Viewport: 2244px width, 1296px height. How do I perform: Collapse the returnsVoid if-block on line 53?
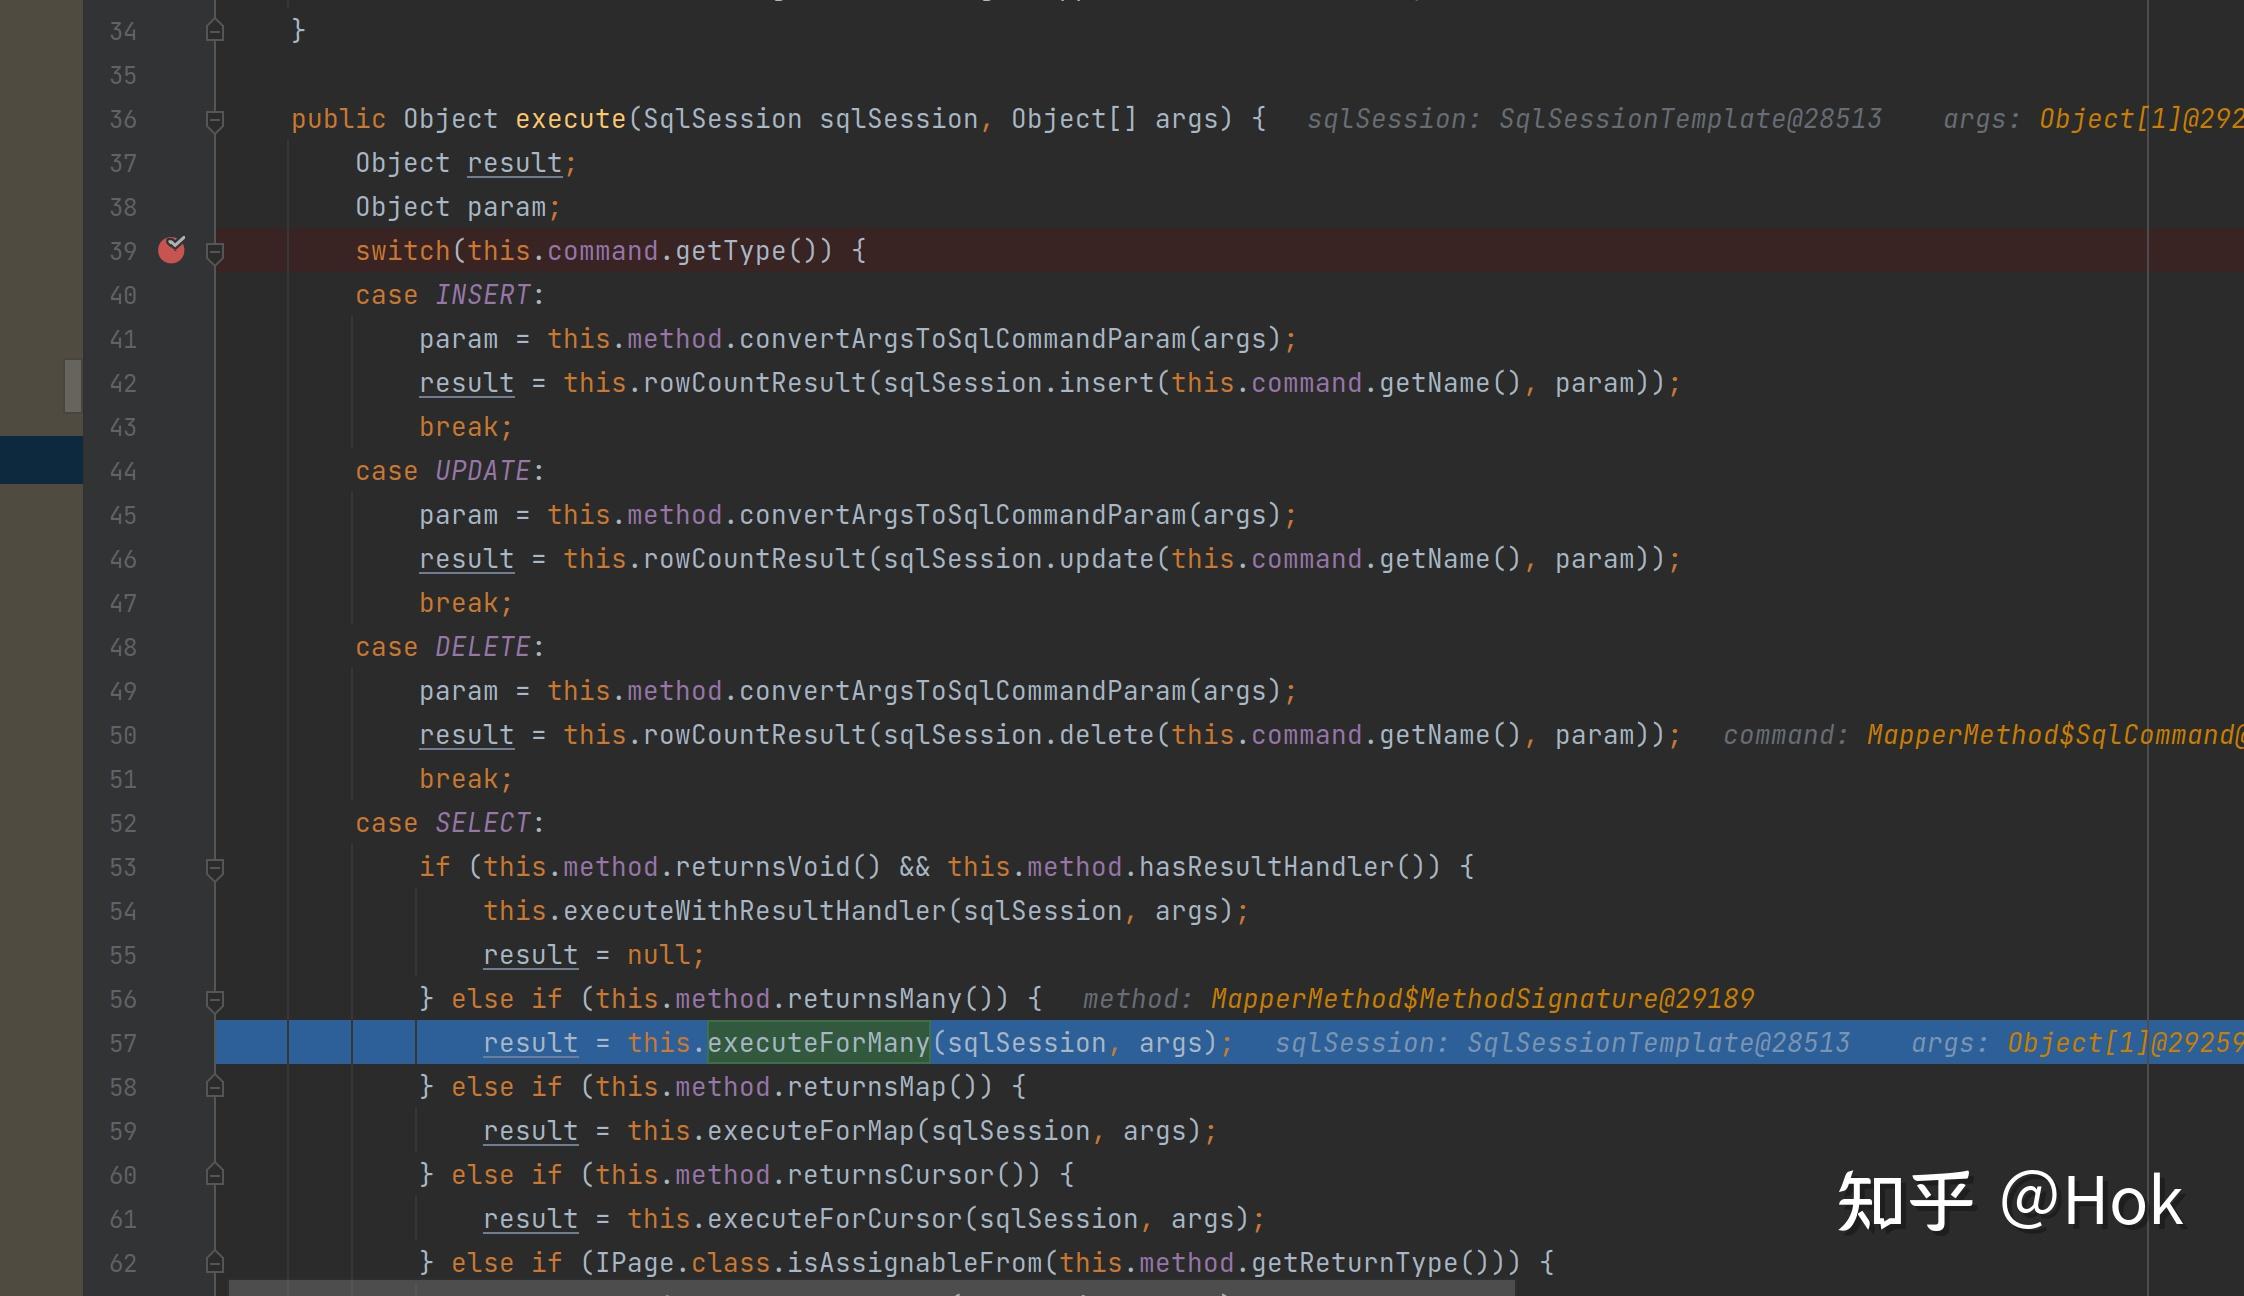pyautogui.click(x=214, y=868)
